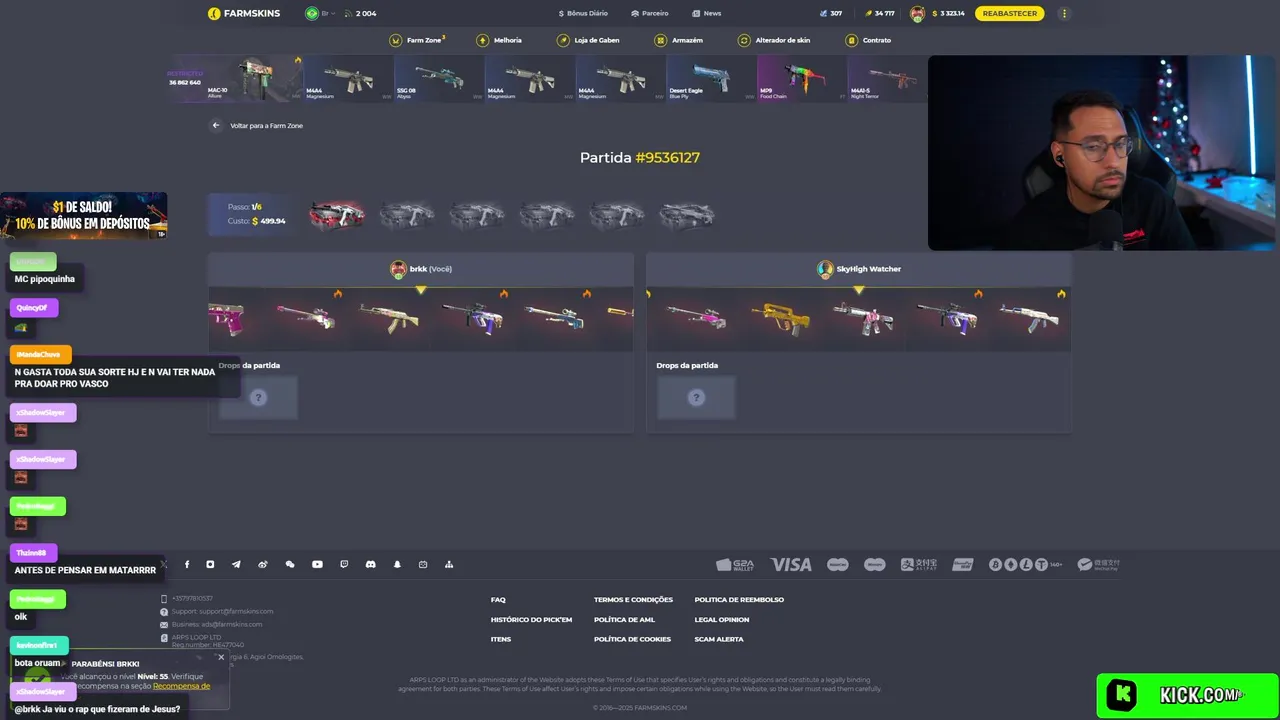The image size is (1280, 720).
Task: Open Itens footer link
Action: tap(501, 639)
